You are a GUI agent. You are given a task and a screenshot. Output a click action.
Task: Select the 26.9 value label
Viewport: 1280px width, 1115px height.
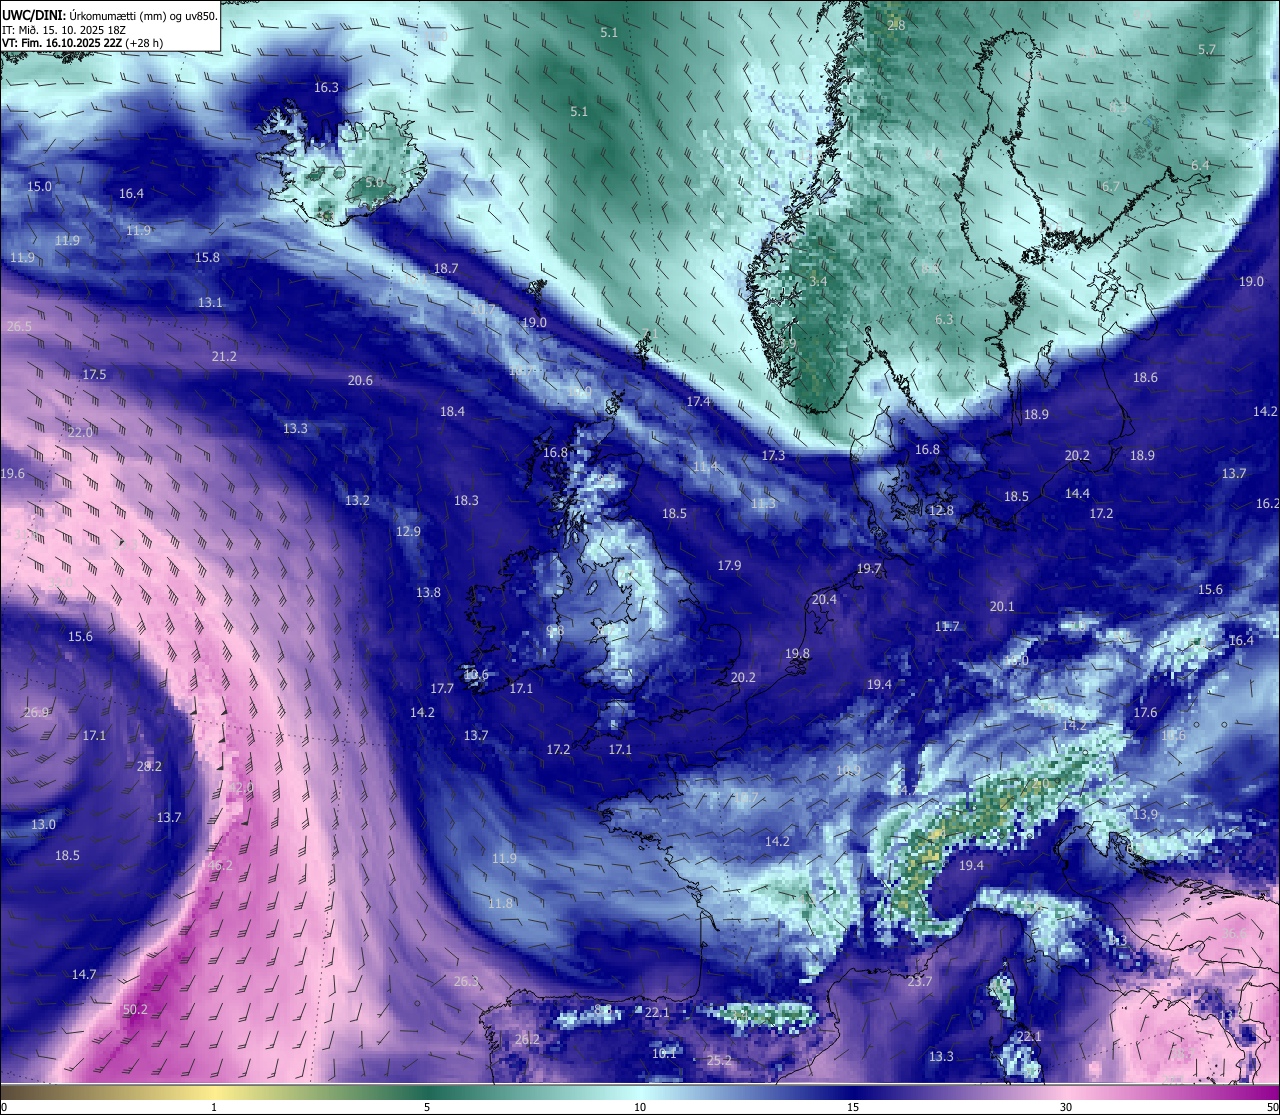pos(36,713)
